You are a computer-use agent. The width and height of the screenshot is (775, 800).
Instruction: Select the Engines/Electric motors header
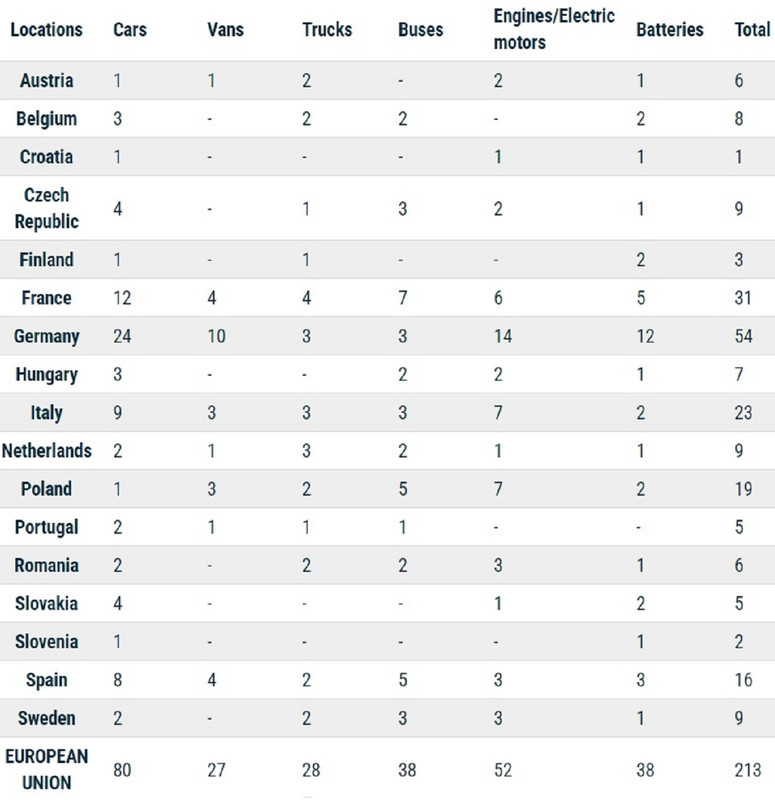554,29
